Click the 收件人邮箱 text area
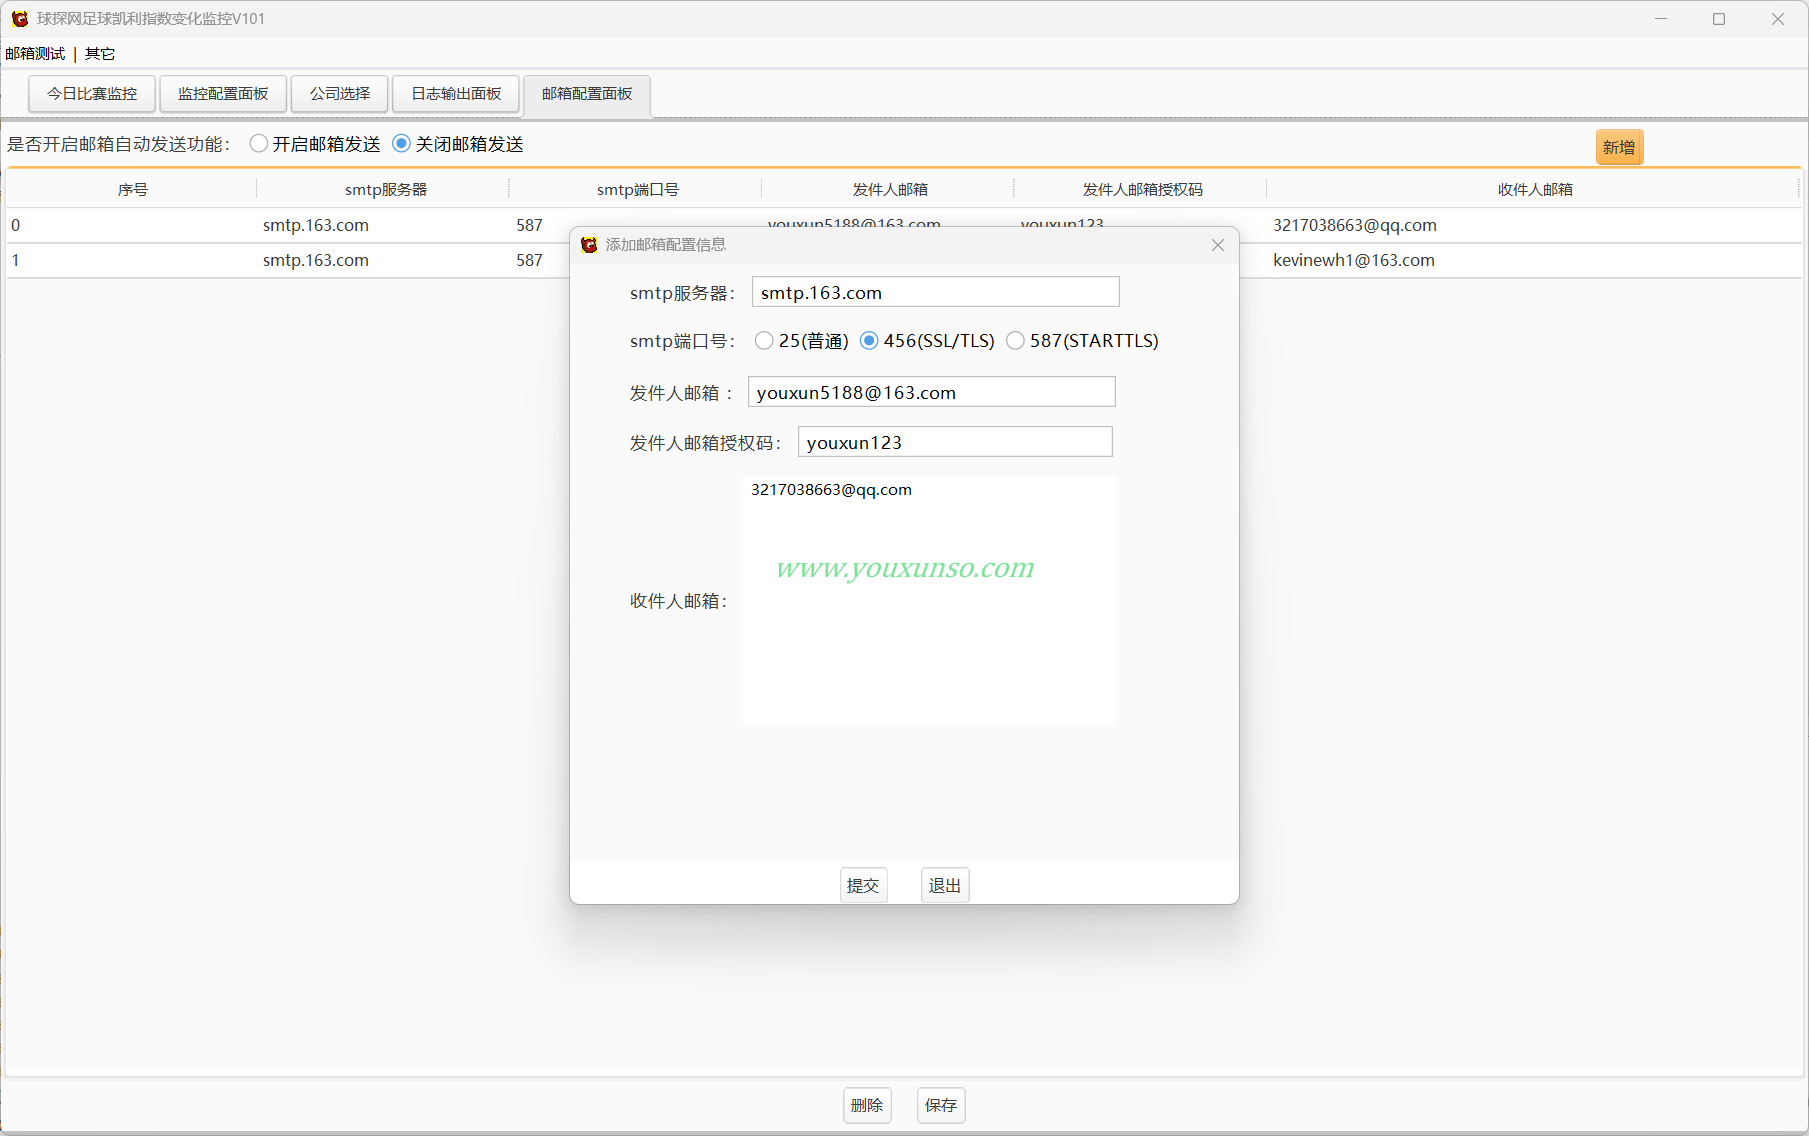 point(929,601)
